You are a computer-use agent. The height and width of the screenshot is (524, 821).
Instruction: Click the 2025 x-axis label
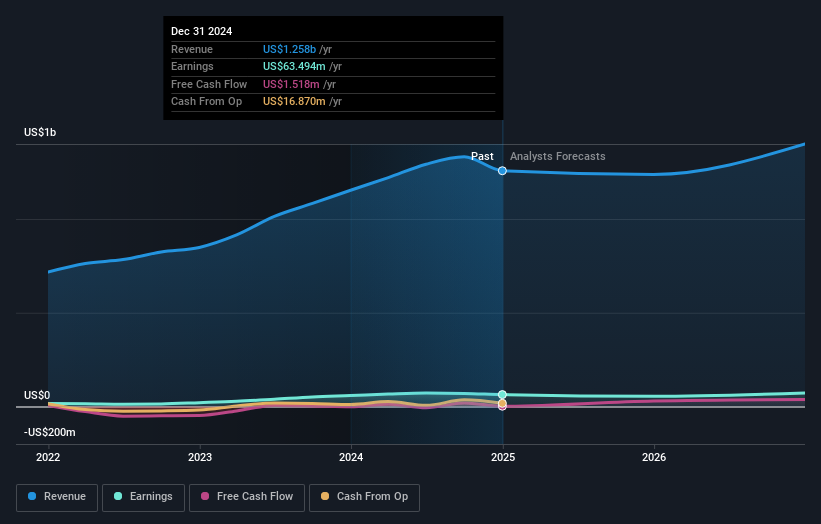[503, 457]
